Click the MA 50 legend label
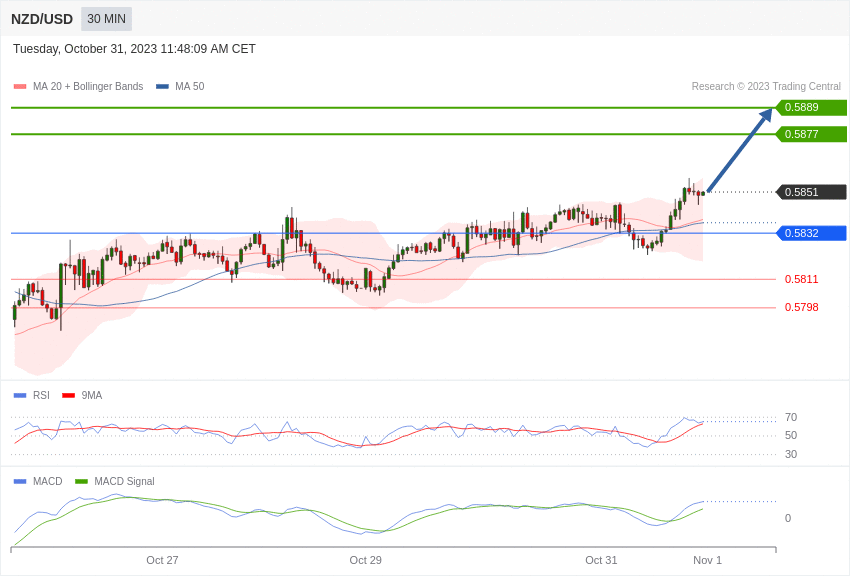The image size is (850, 576). pyautogui.click(x=190, y=87)
